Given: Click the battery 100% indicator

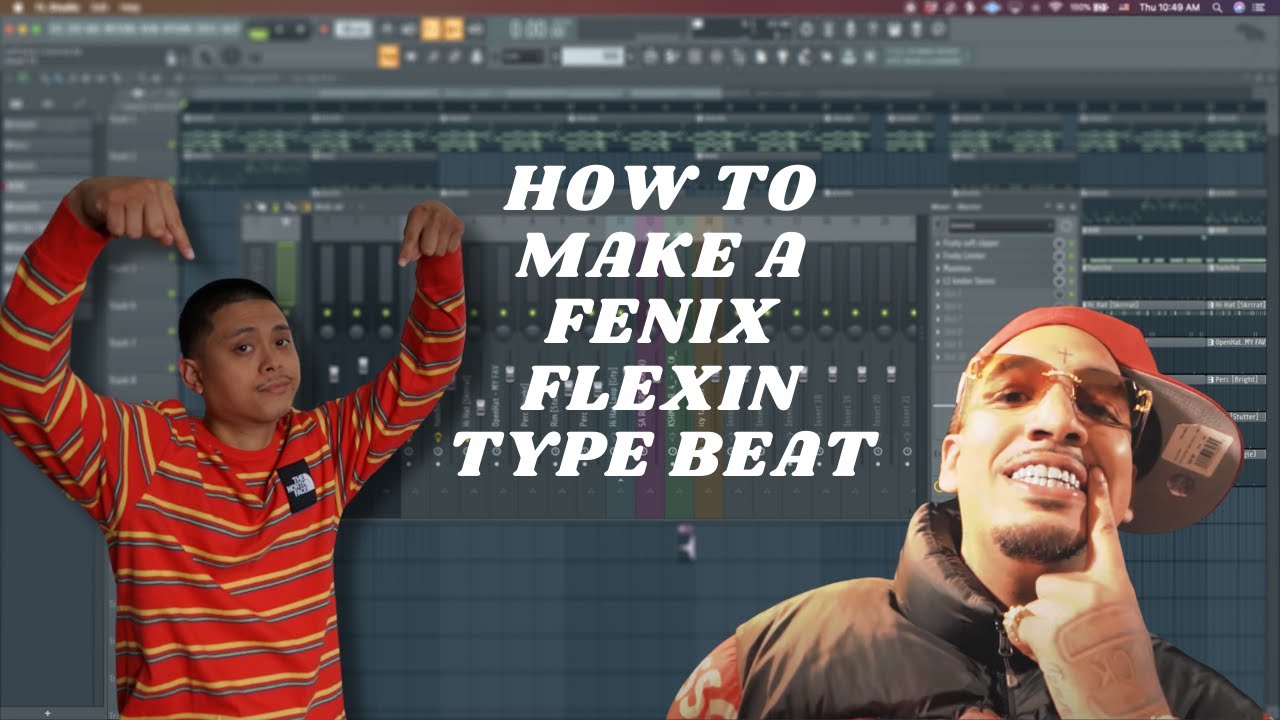Looking at the screenshot, I should (x=1087, y=7).
